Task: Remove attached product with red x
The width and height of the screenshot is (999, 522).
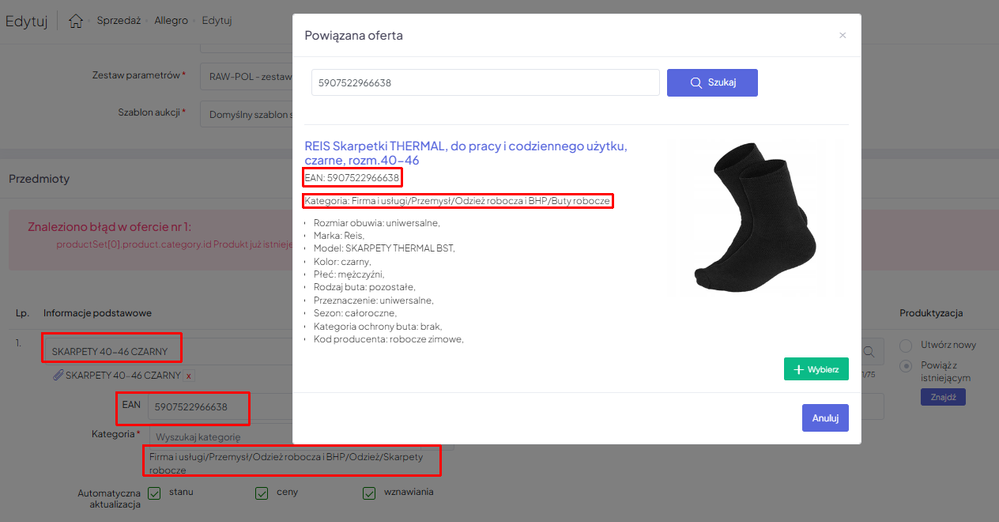Action: point(188,375)
